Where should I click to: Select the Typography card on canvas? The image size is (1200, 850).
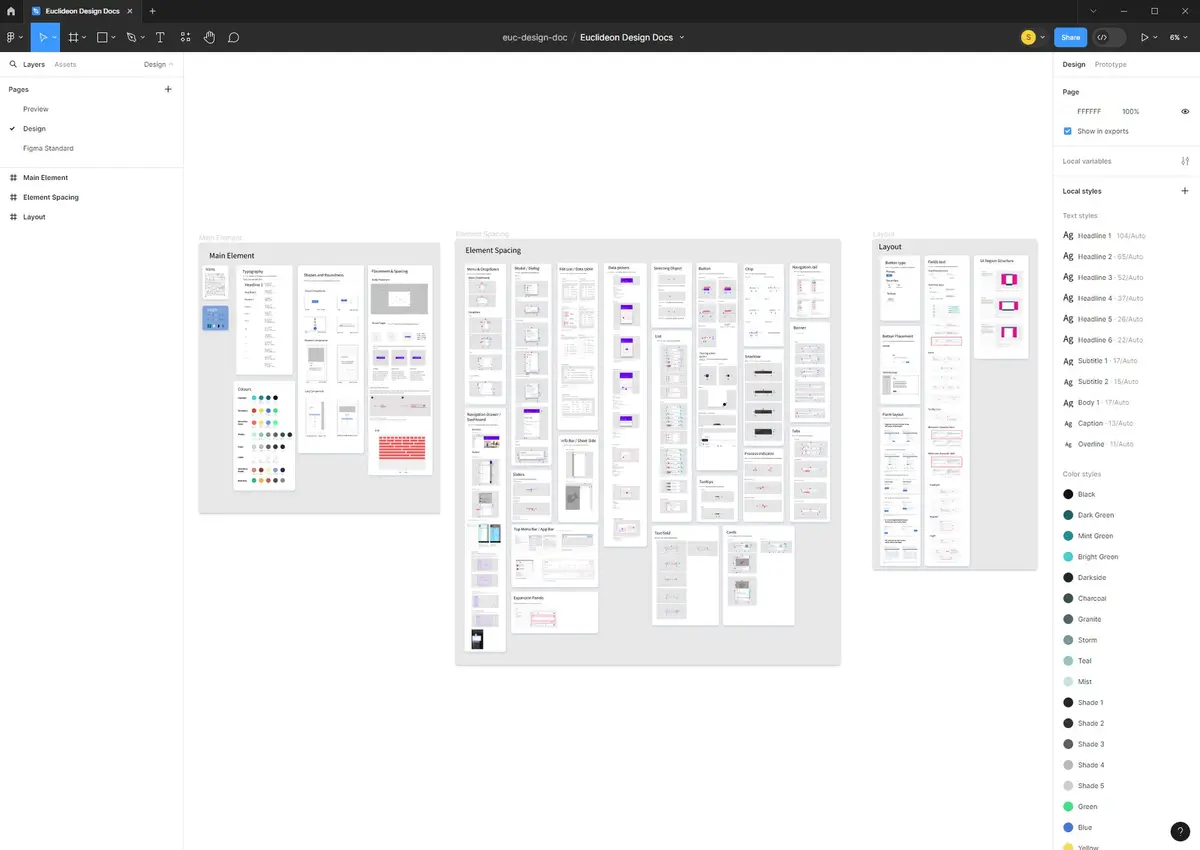tap(264, 320)
